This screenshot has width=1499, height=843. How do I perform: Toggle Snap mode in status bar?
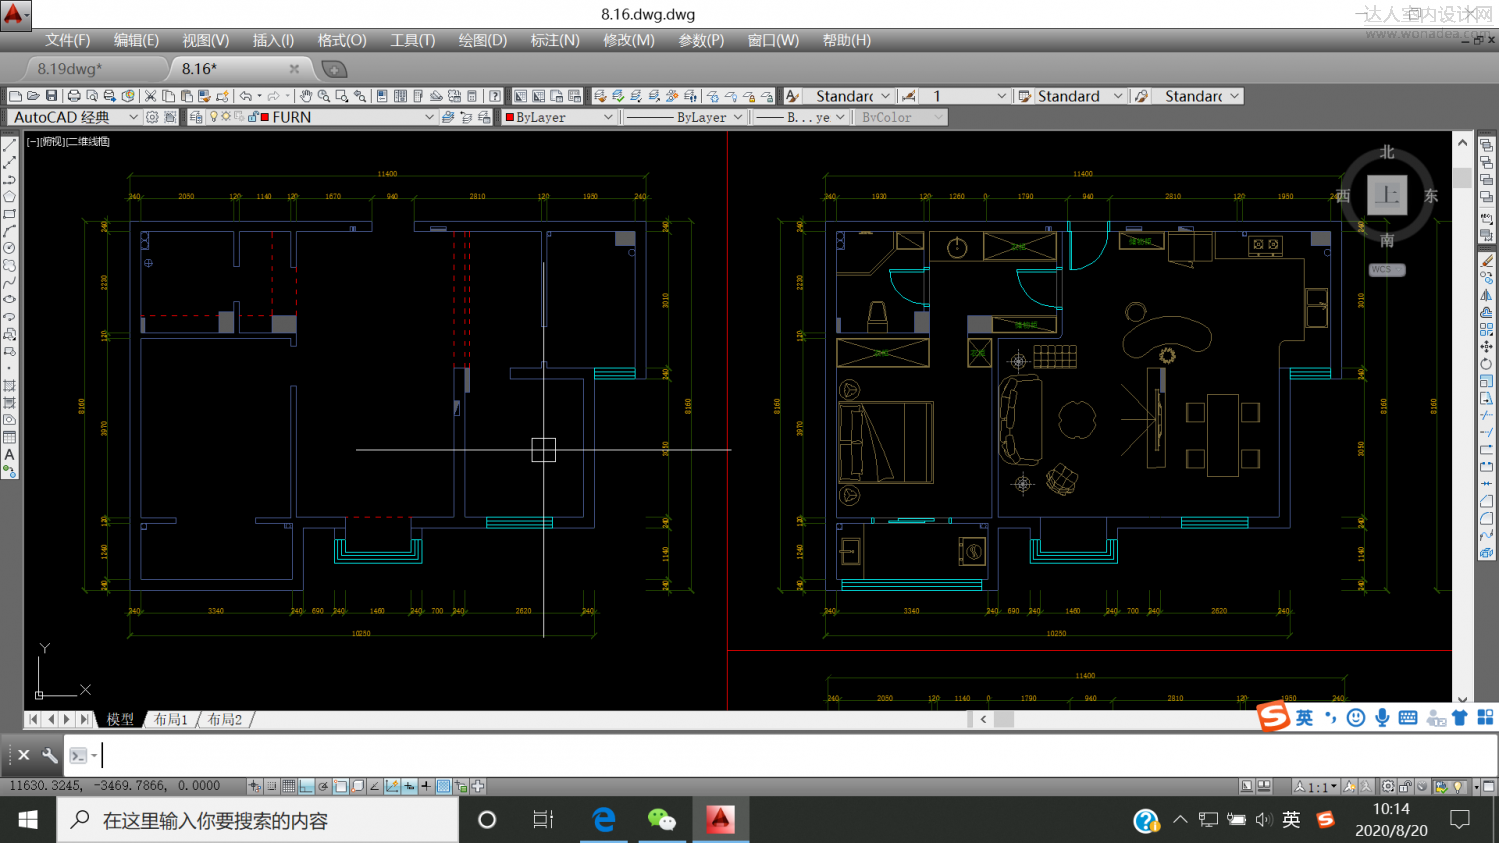[271, 787]
